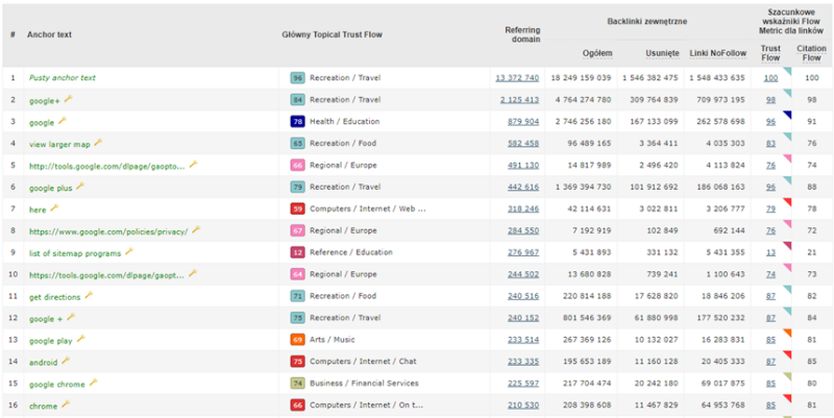Sort by the 'Anchor text' column header
Viewport: 834px width, 418px height.
coord(49,35)
